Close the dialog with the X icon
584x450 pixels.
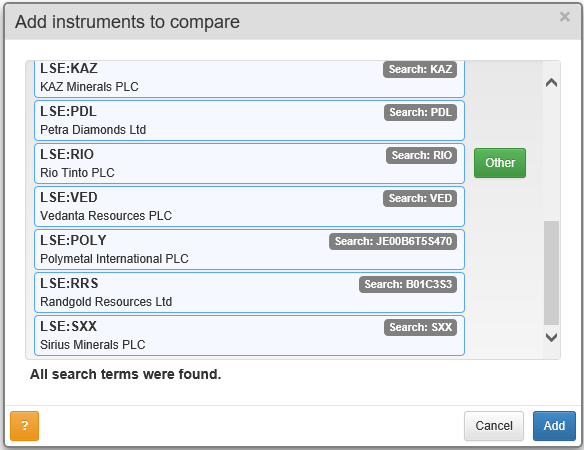pyautogui.click(x=565, y=17)
